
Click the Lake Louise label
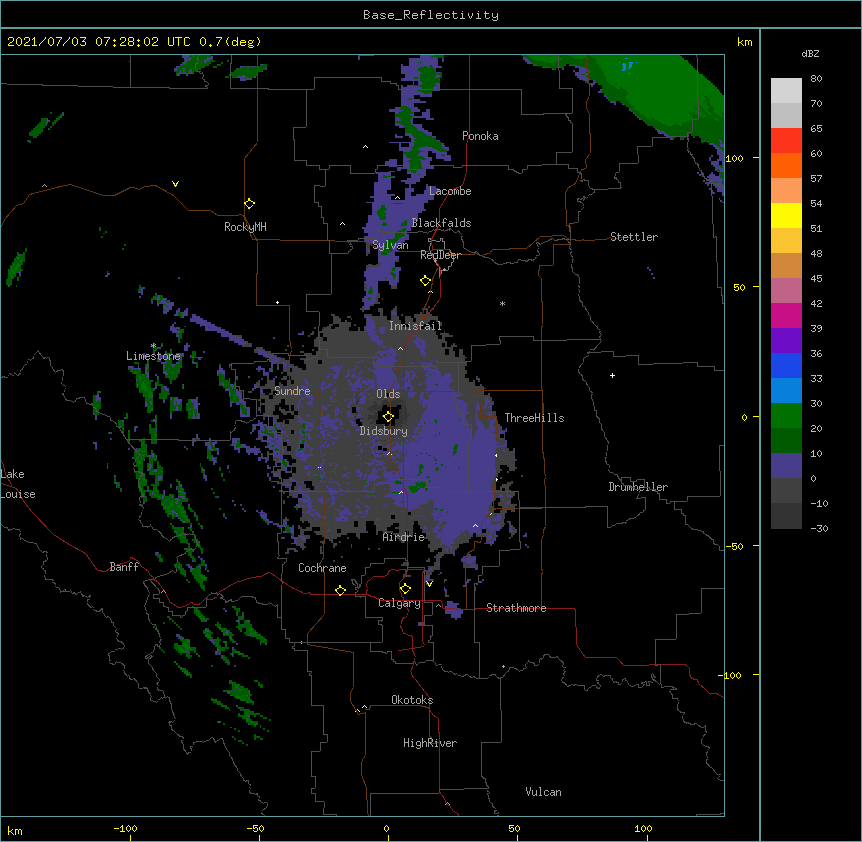[x=18, y=484]
